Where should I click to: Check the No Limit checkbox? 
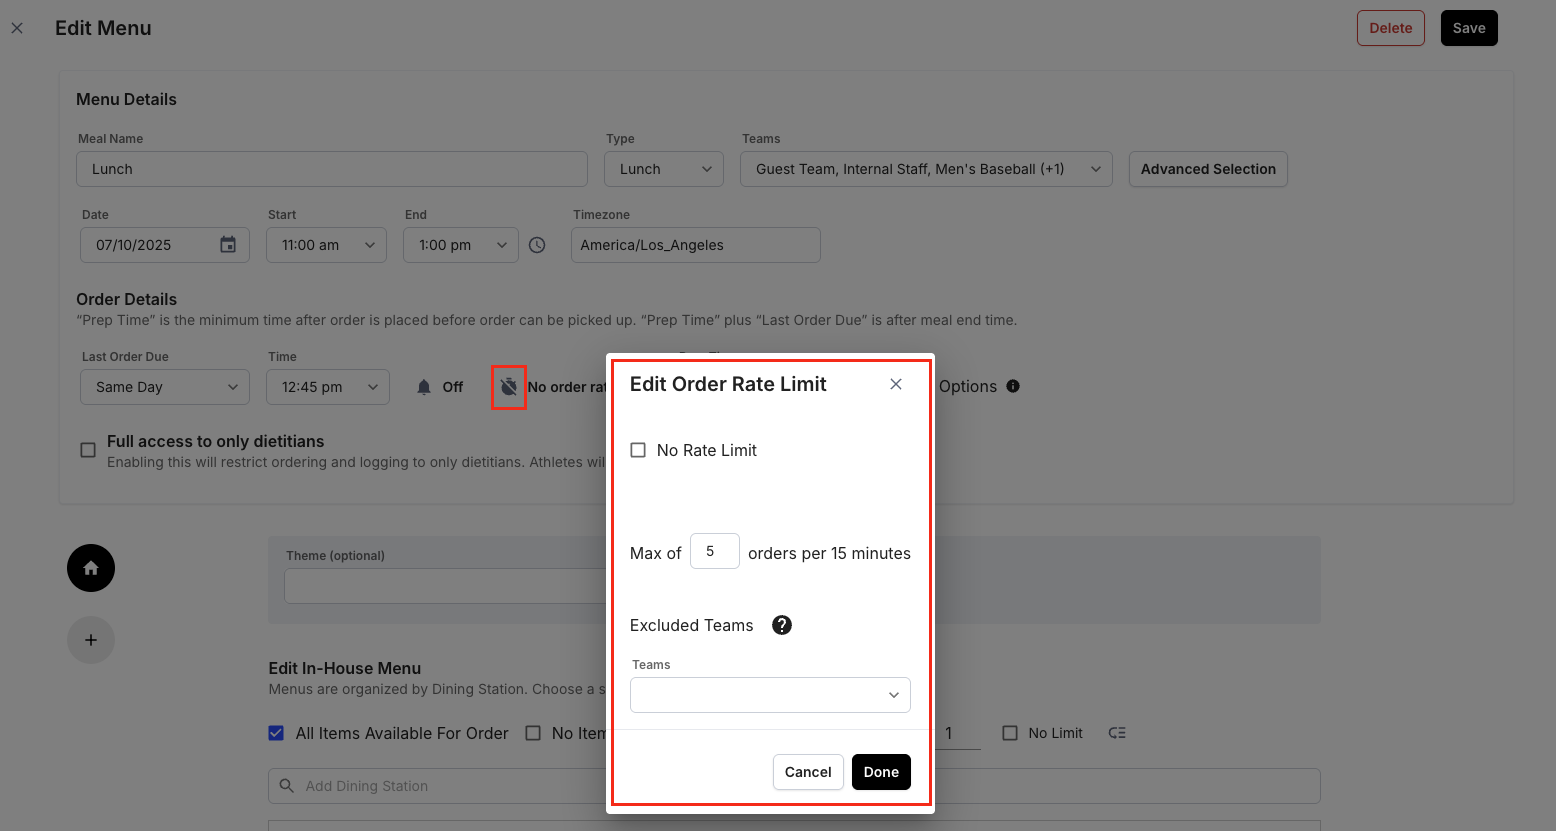pyautogui.click(x=1010, y=733)
